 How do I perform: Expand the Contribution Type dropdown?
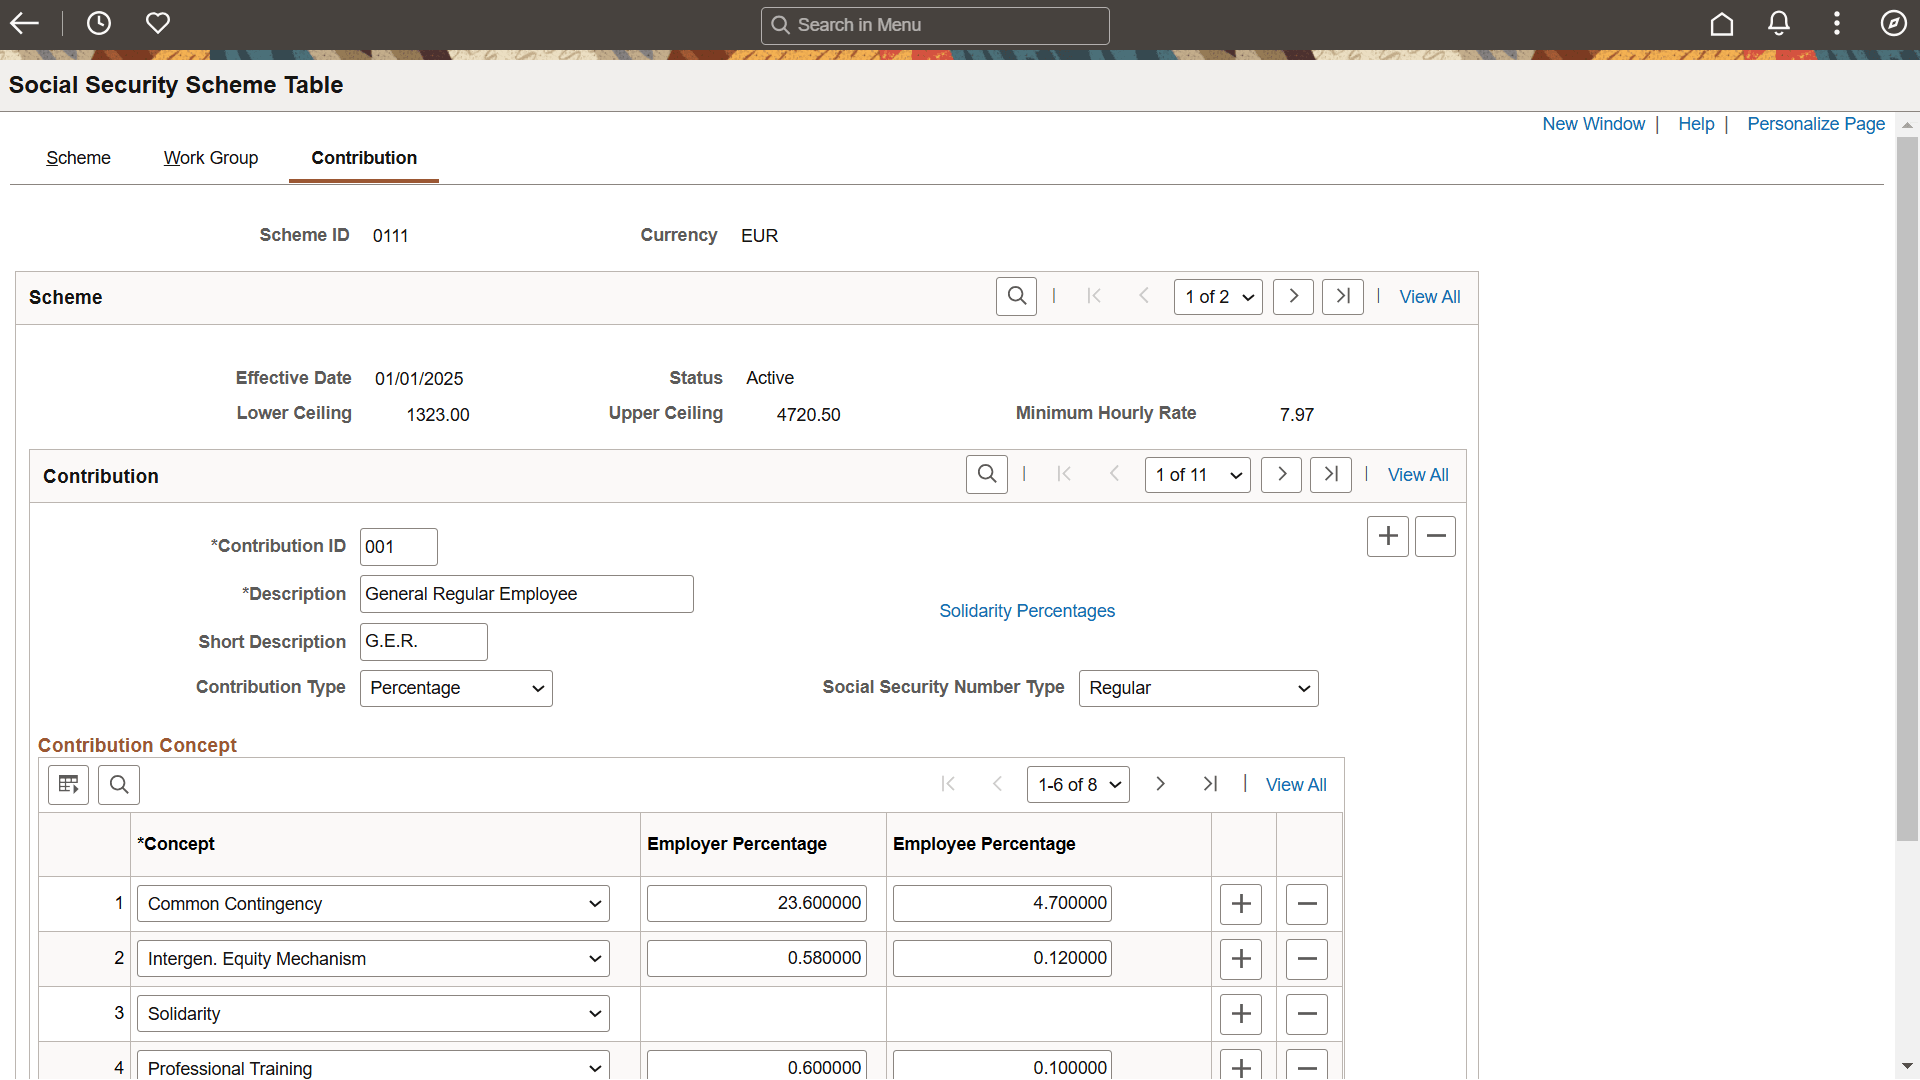[456, 688]
